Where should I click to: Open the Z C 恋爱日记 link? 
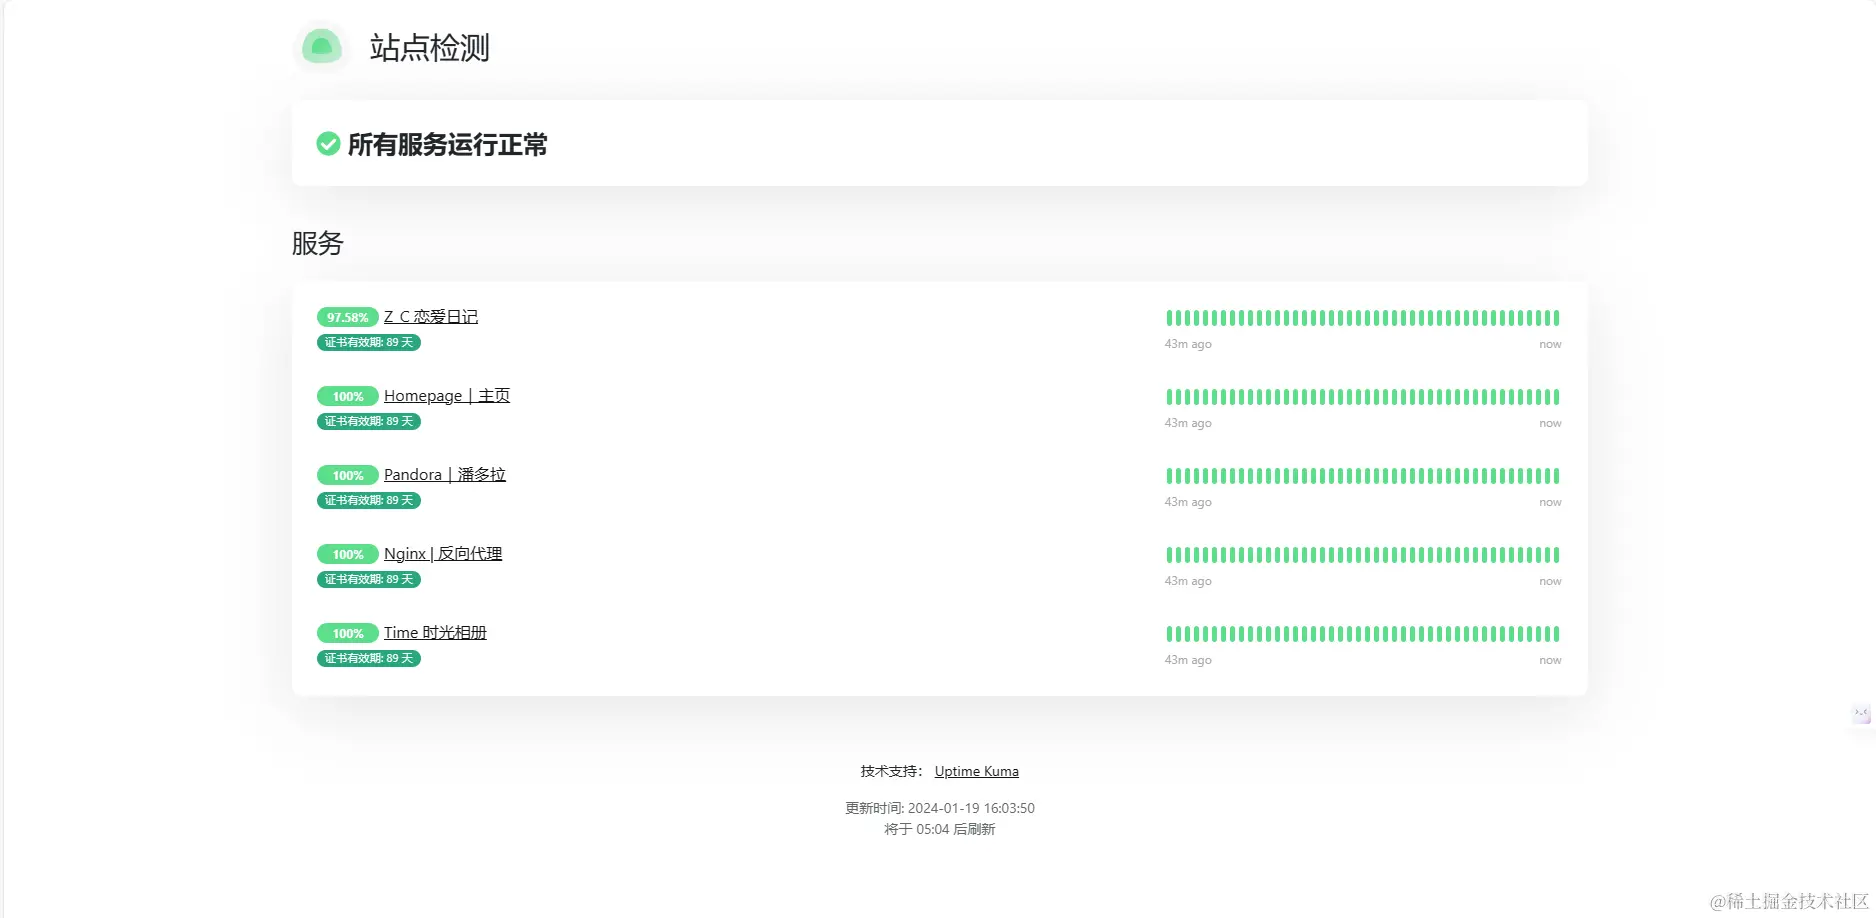click(431, 317)
